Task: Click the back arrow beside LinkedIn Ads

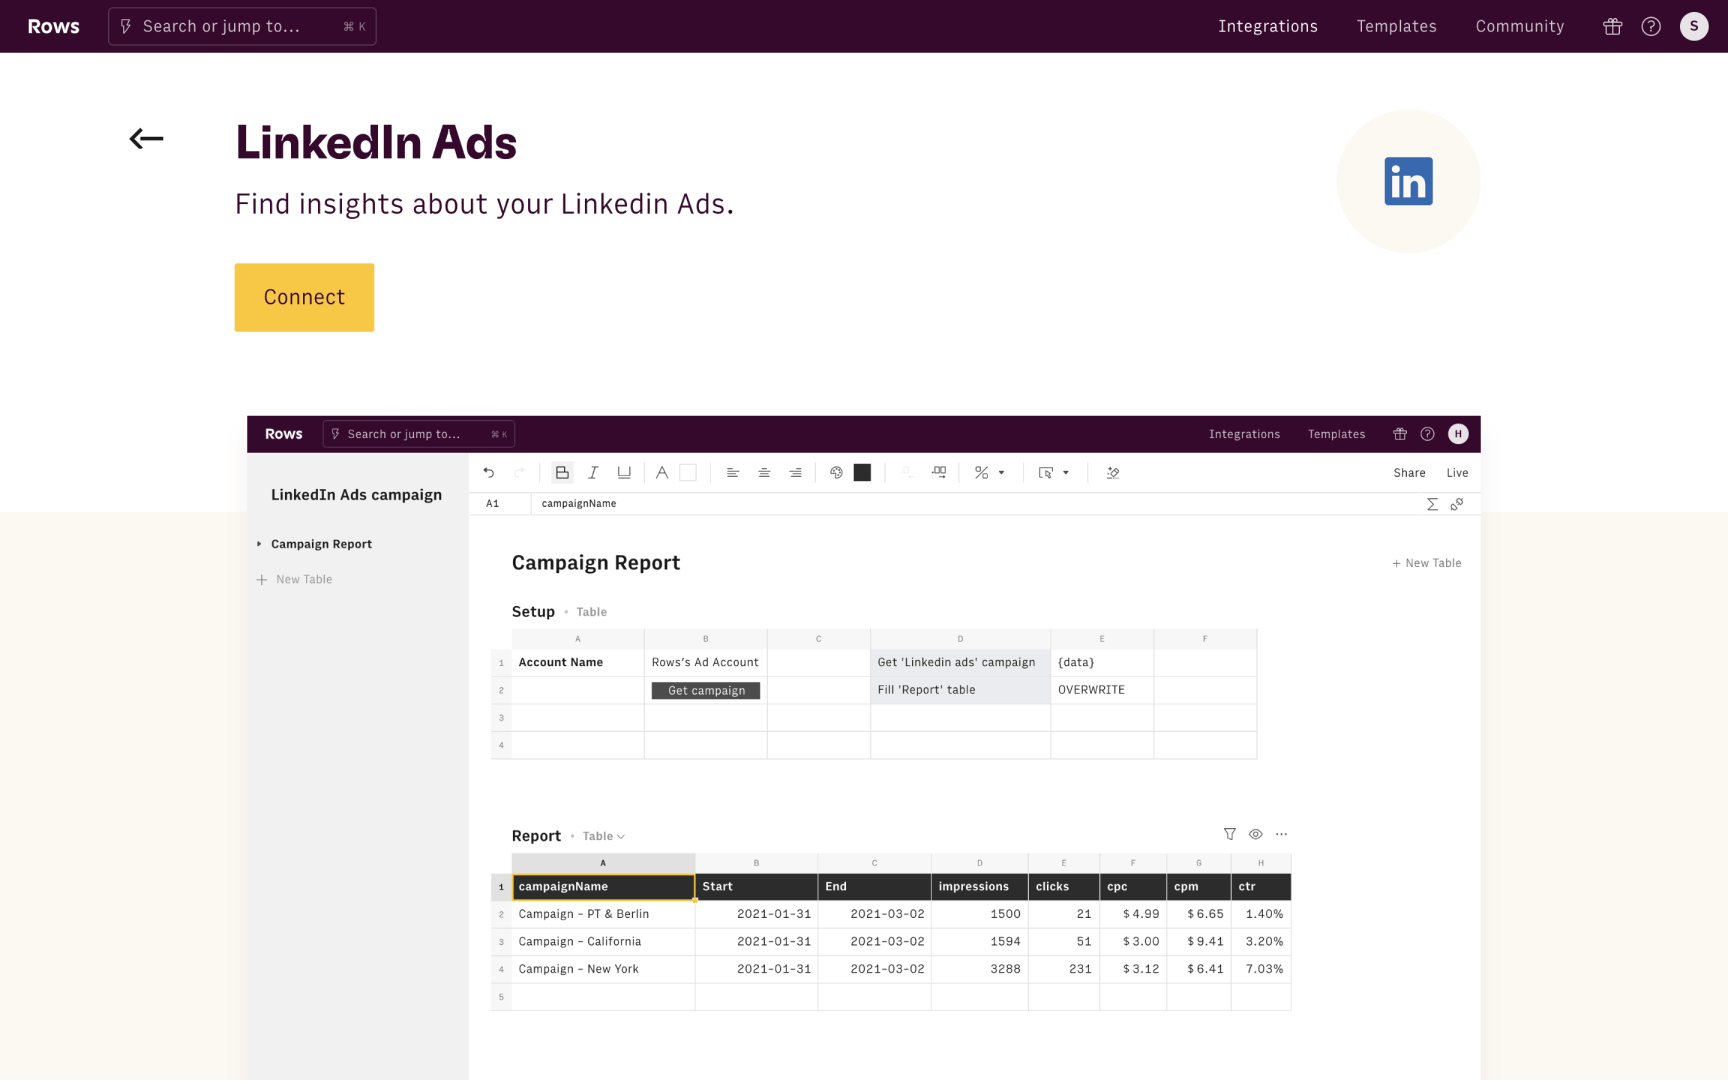Action: pyautogui.click(x=146, y=139)
